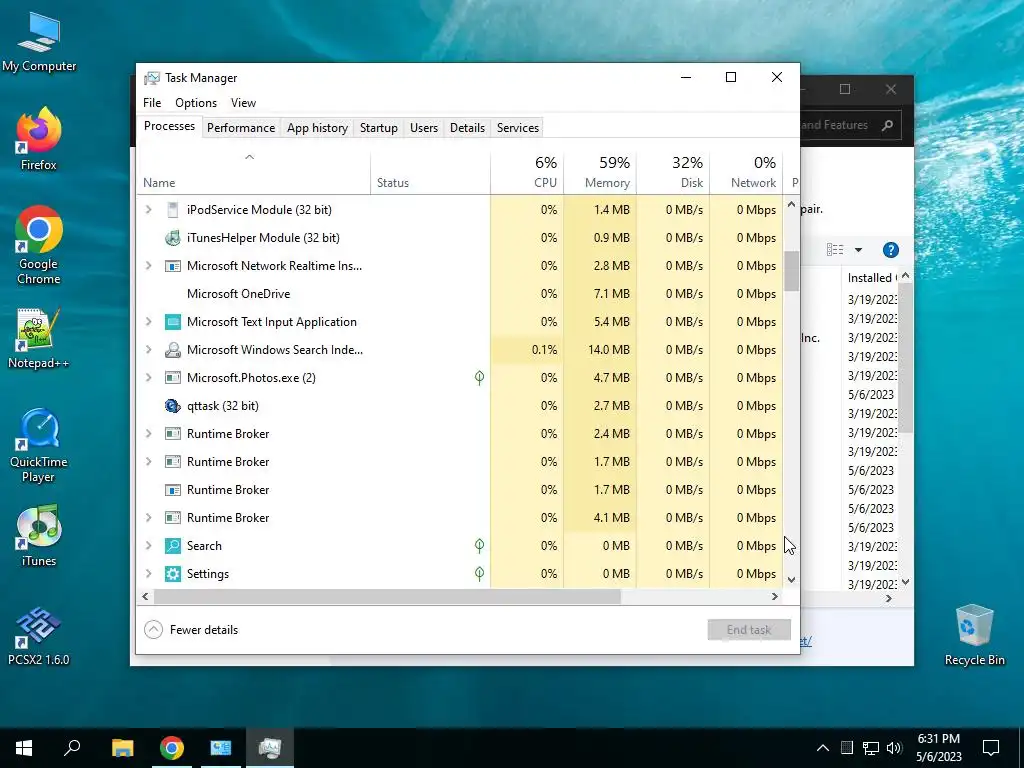Click the green leaf icon on Microsoft.Photos.exe row

pos(479,377)
